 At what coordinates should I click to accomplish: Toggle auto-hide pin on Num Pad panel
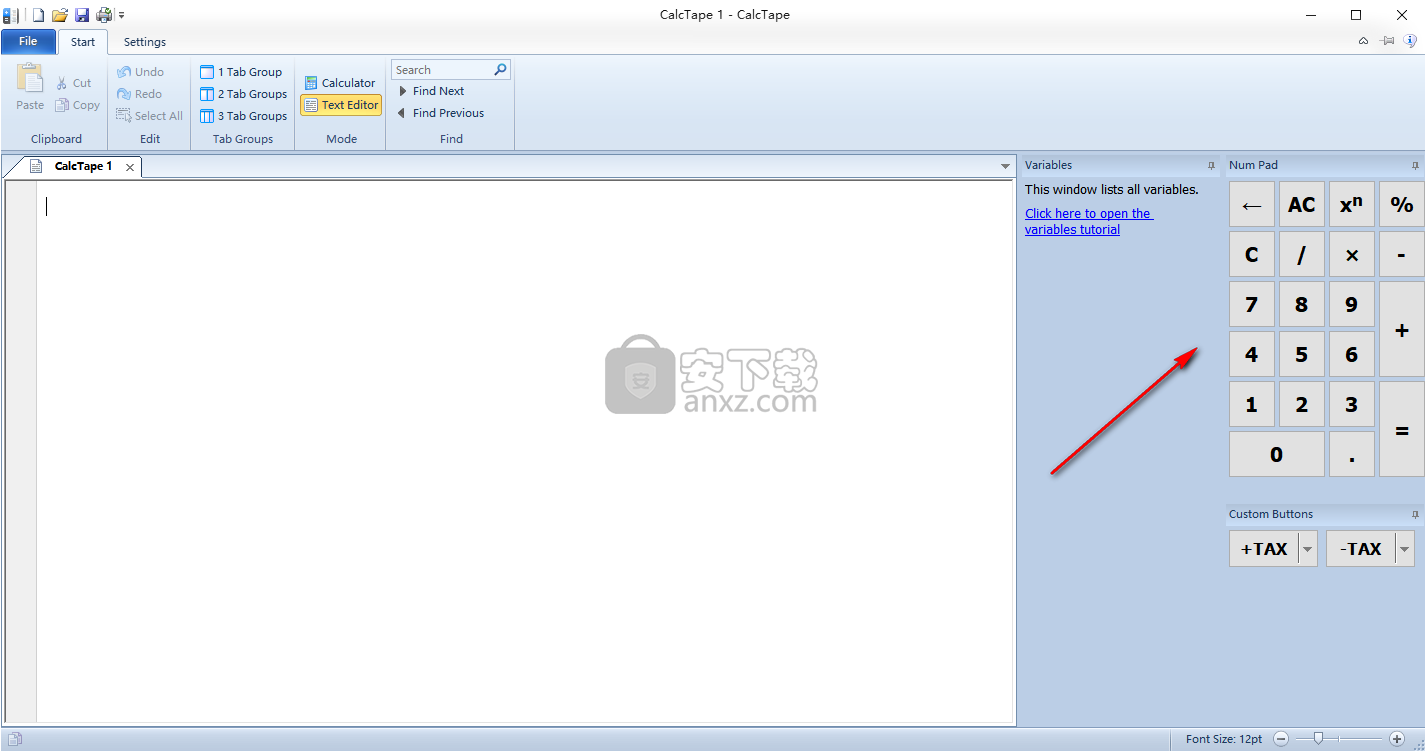tap(1415, 165)
